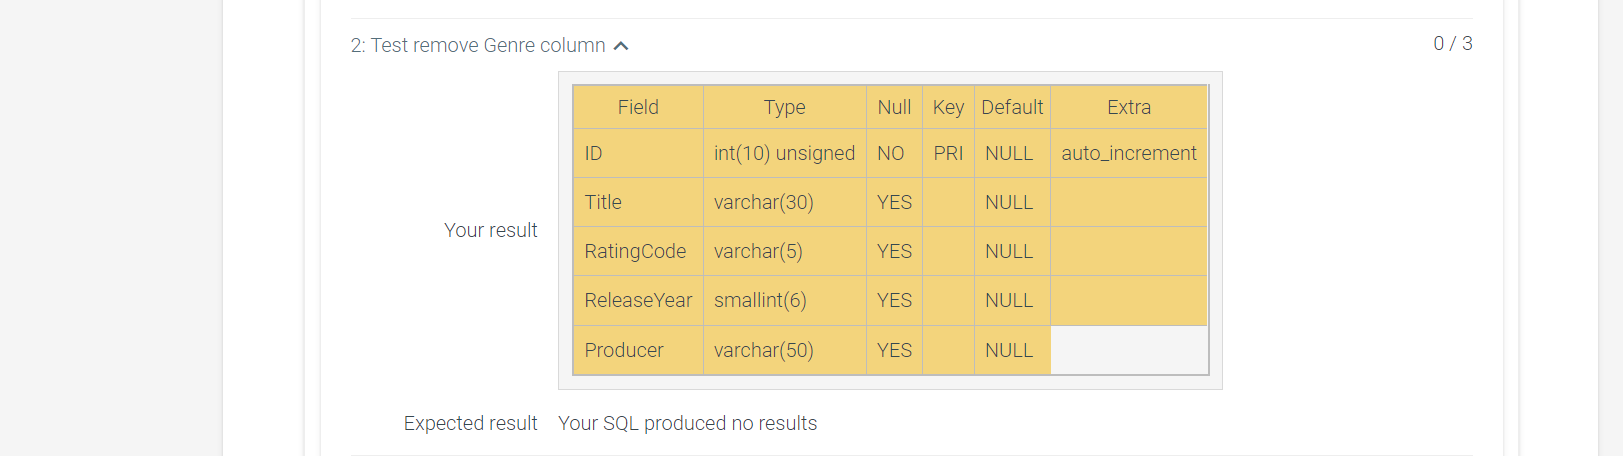This screenshot has height=456, width=1623.
Task: Select the 'PRI' key cell
Action: click(948, 153)
